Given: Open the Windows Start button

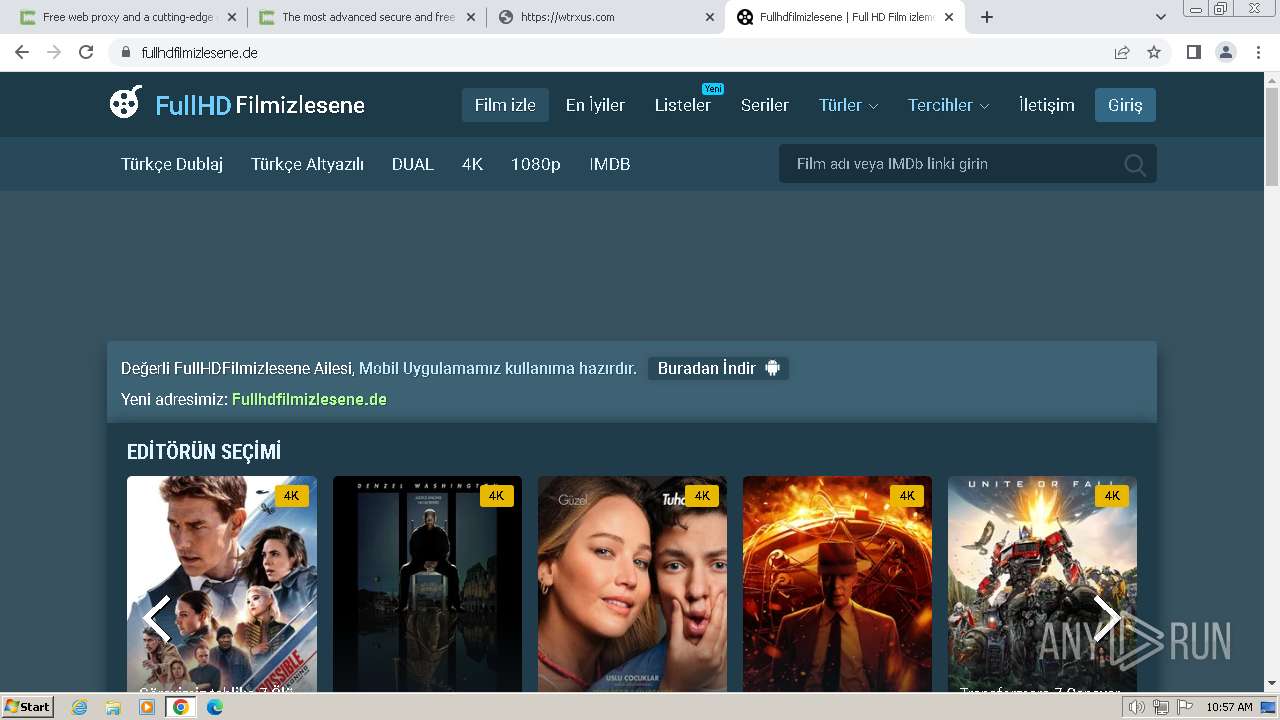Looking at the screenshot, I should (28, 707).
